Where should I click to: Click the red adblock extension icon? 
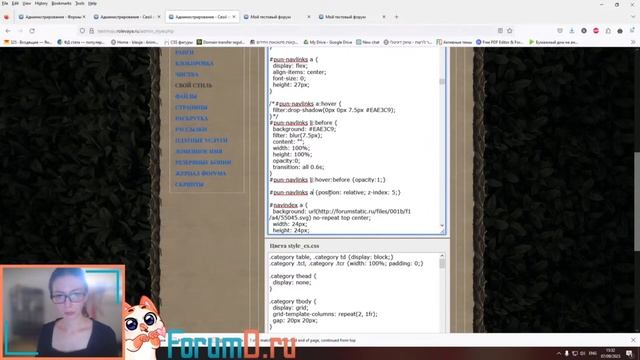[x=596, y=31]
